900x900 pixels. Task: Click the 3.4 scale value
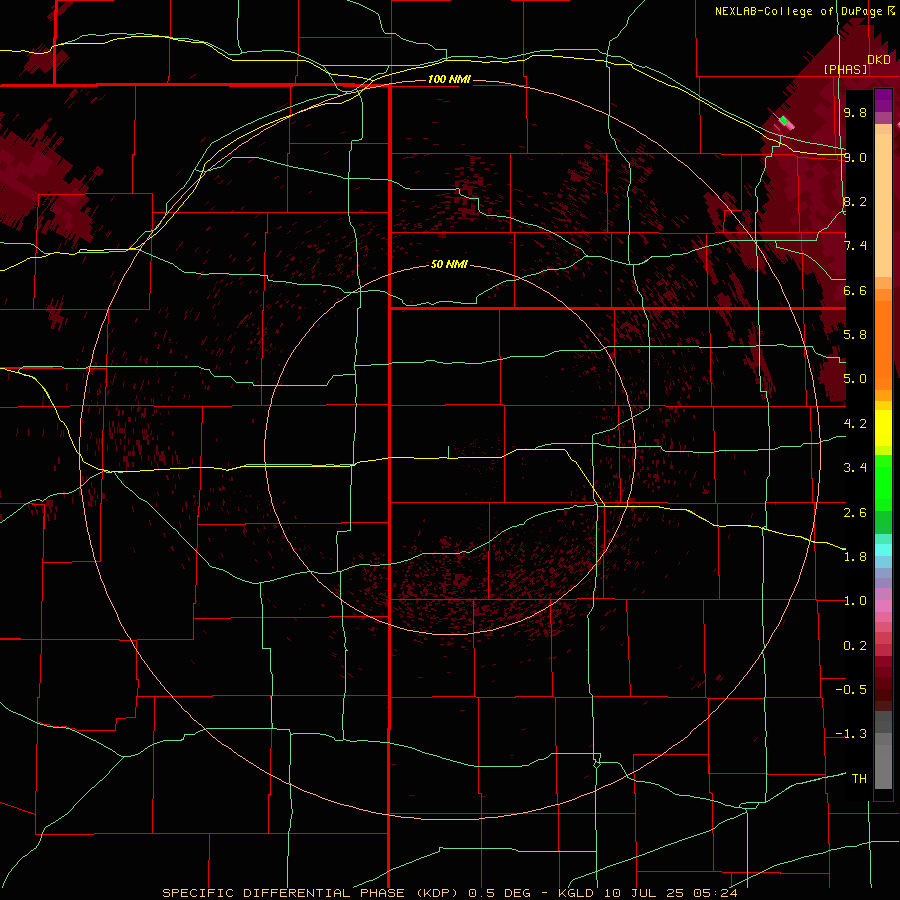[x=855, y=468]
